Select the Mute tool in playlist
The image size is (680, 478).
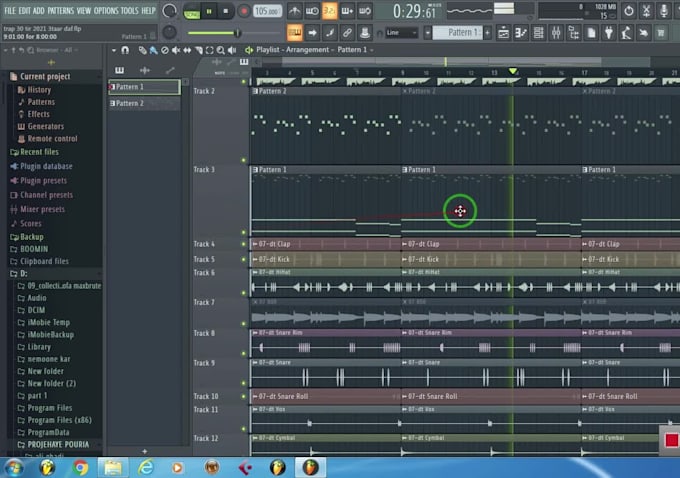coord(176,50)
